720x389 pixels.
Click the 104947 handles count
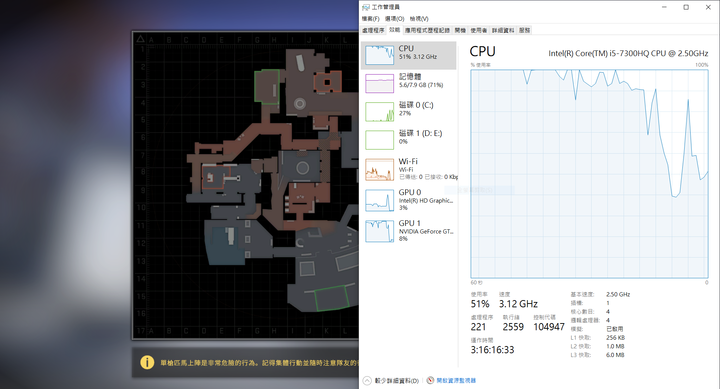[x=549, y=327]
